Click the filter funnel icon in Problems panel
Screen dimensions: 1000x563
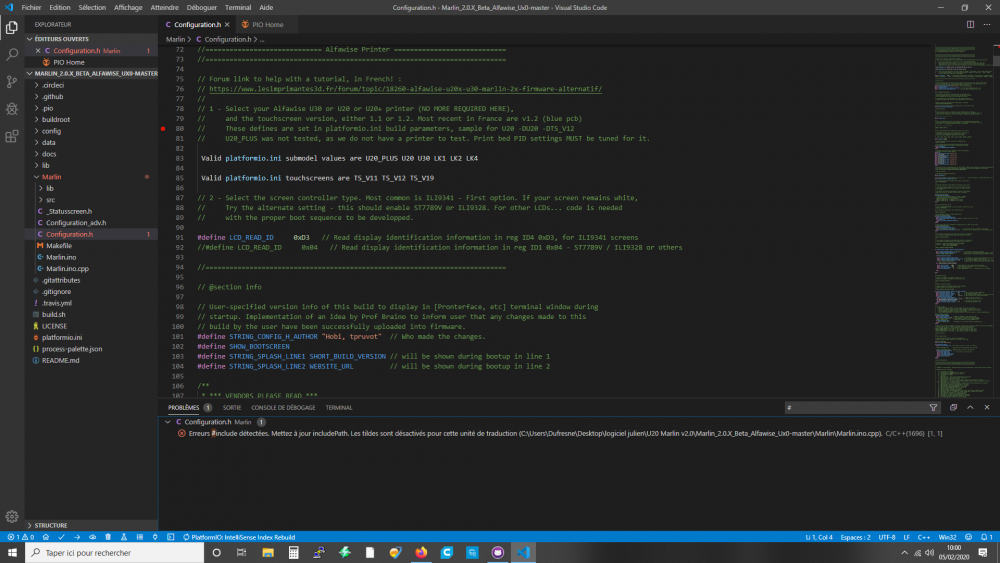click(x=933, y=407)
